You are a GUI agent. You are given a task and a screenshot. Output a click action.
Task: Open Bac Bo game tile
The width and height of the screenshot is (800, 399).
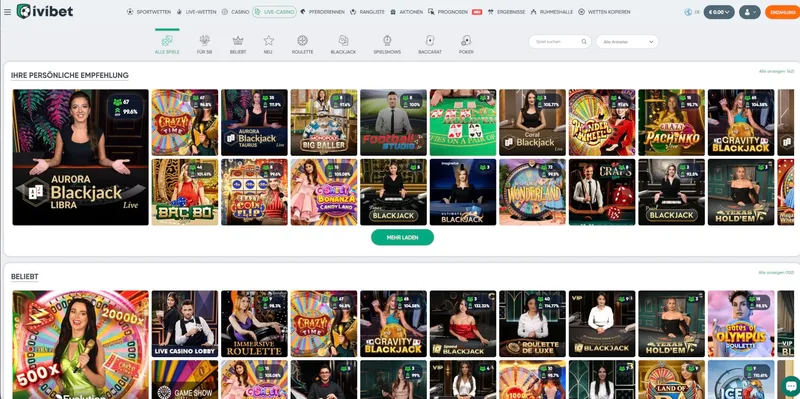point(185,192)
